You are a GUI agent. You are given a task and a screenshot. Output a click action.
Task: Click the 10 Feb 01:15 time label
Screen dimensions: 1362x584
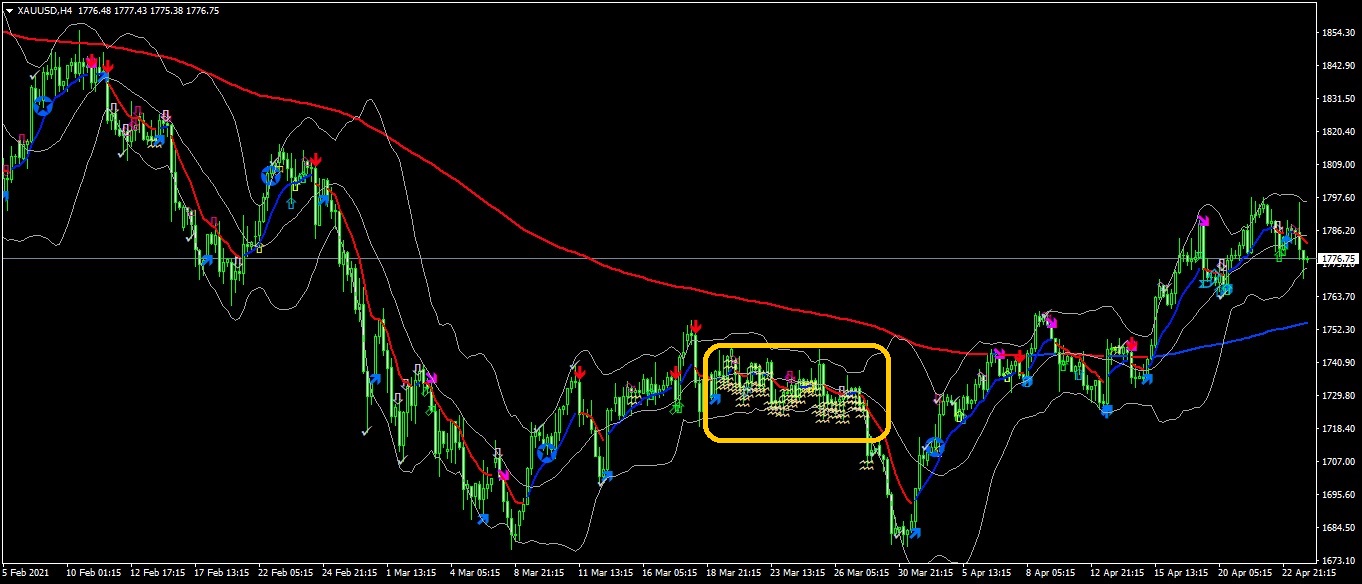click(94, 574)
